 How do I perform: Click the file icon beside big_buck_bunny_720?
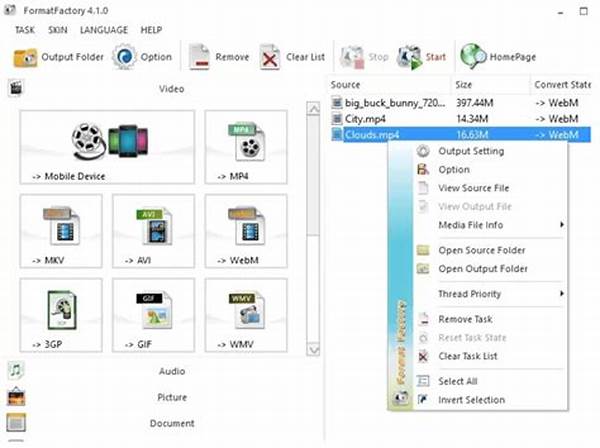pos(336,103)
